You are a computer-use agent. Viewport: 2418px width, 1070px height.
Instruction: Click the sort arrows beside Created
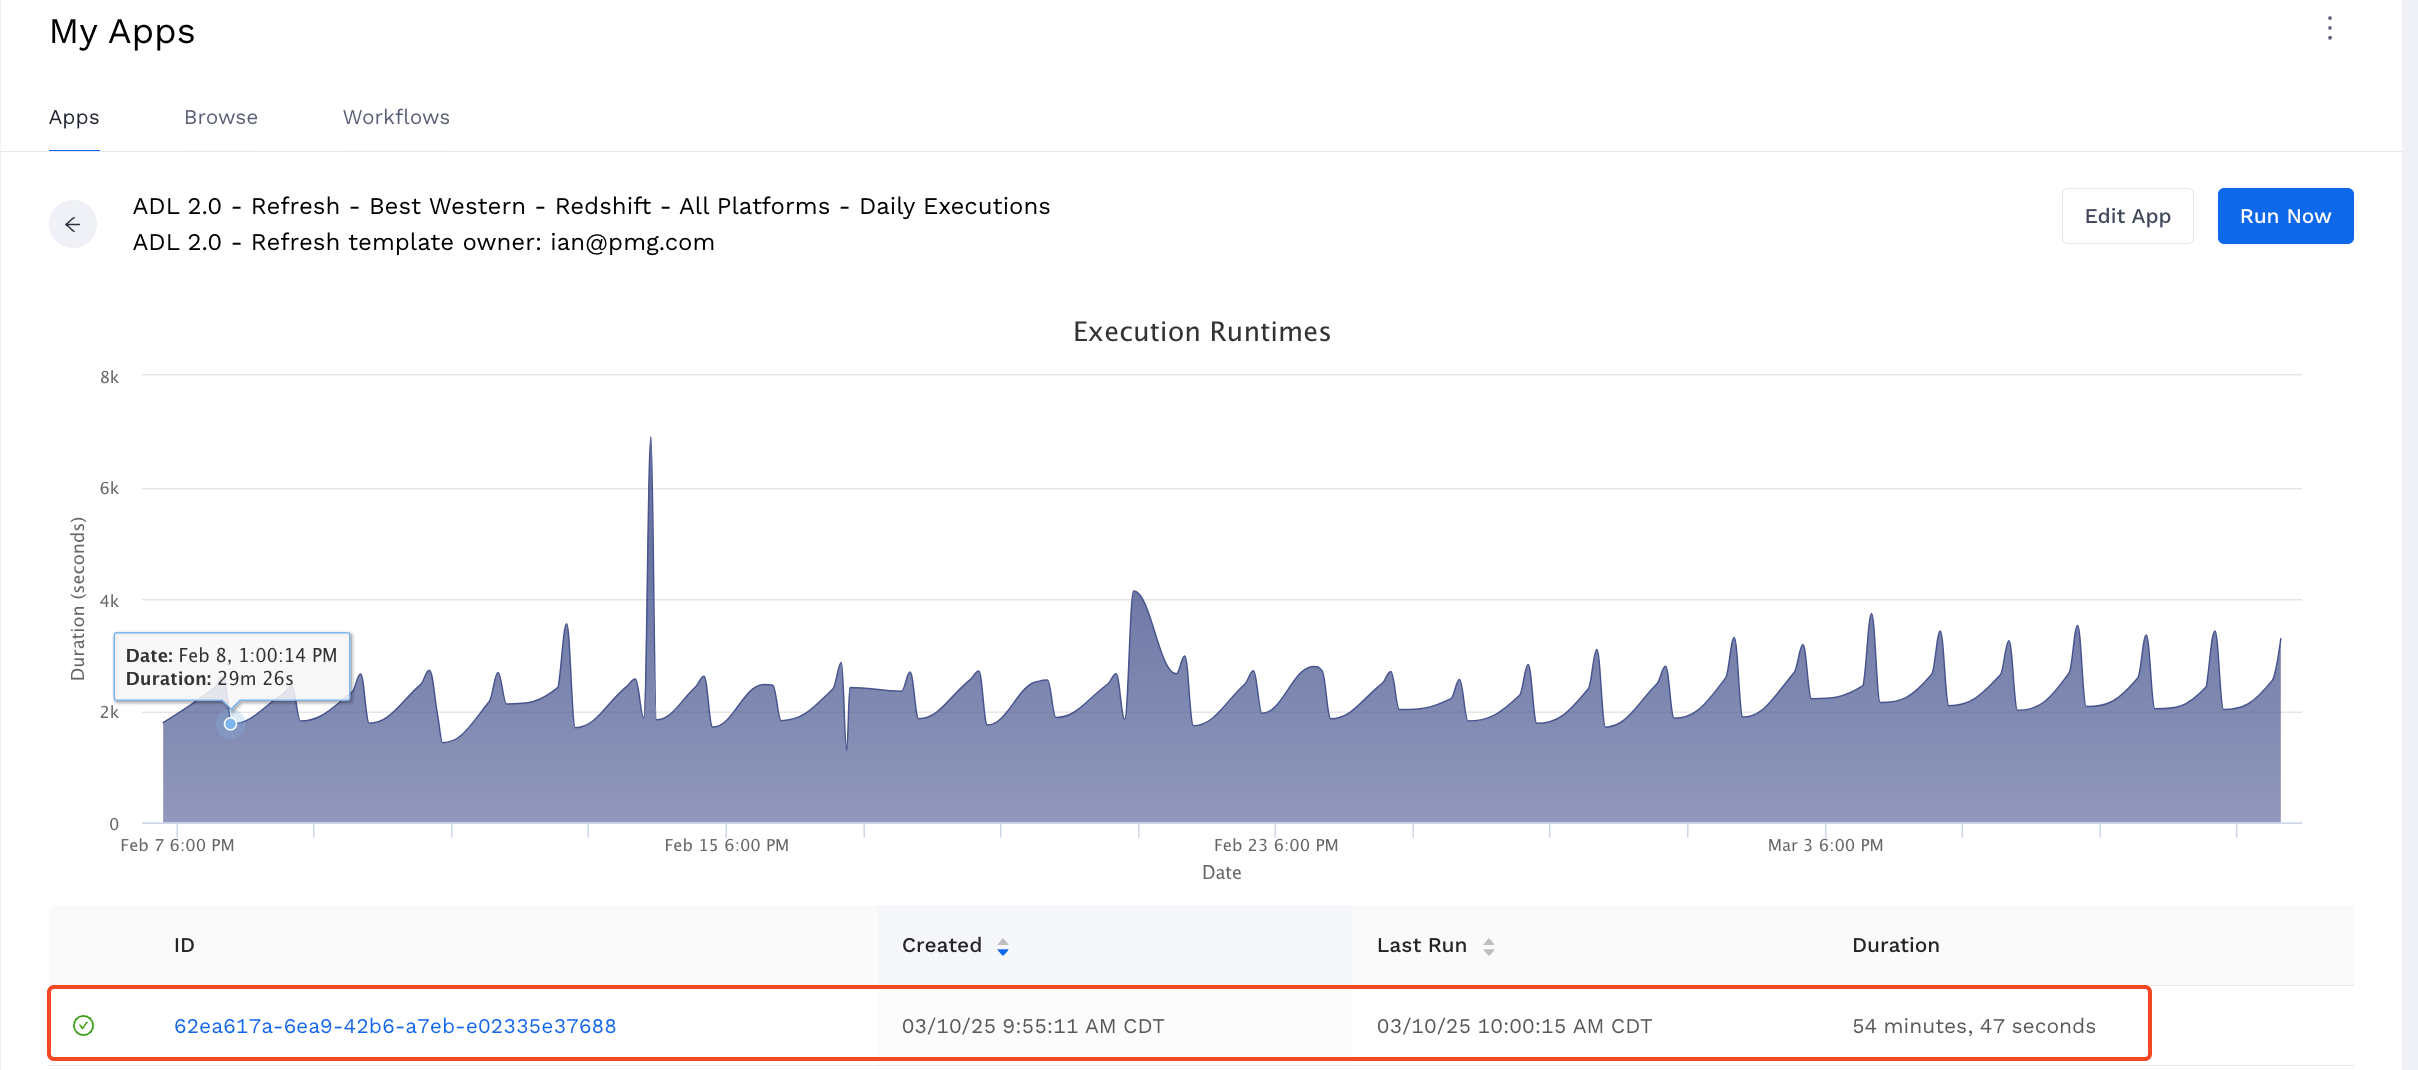click(1002, 946)
